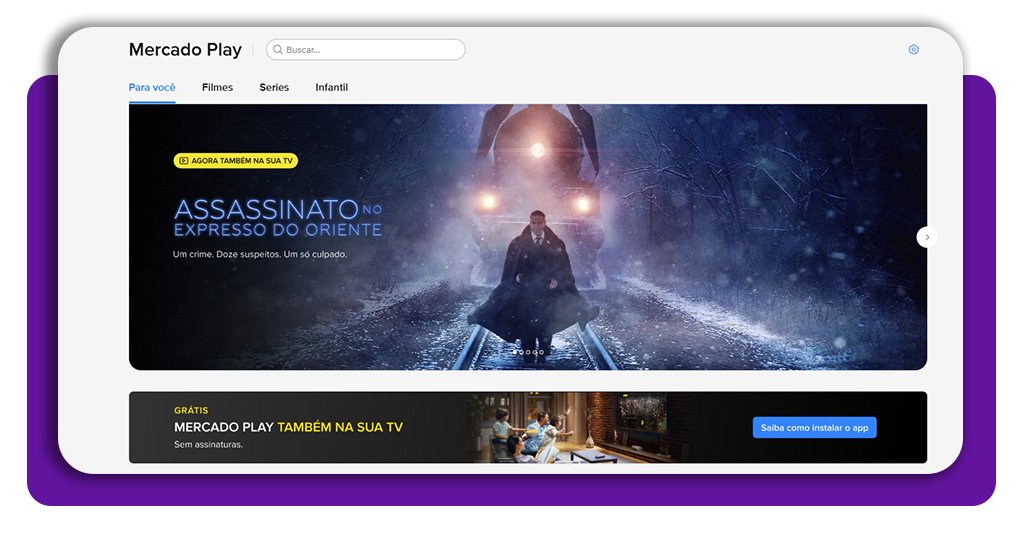Open the Assassinato no Expresso do Oriente title
Viewport: 1024px width, 536px height.
point(278,218)
